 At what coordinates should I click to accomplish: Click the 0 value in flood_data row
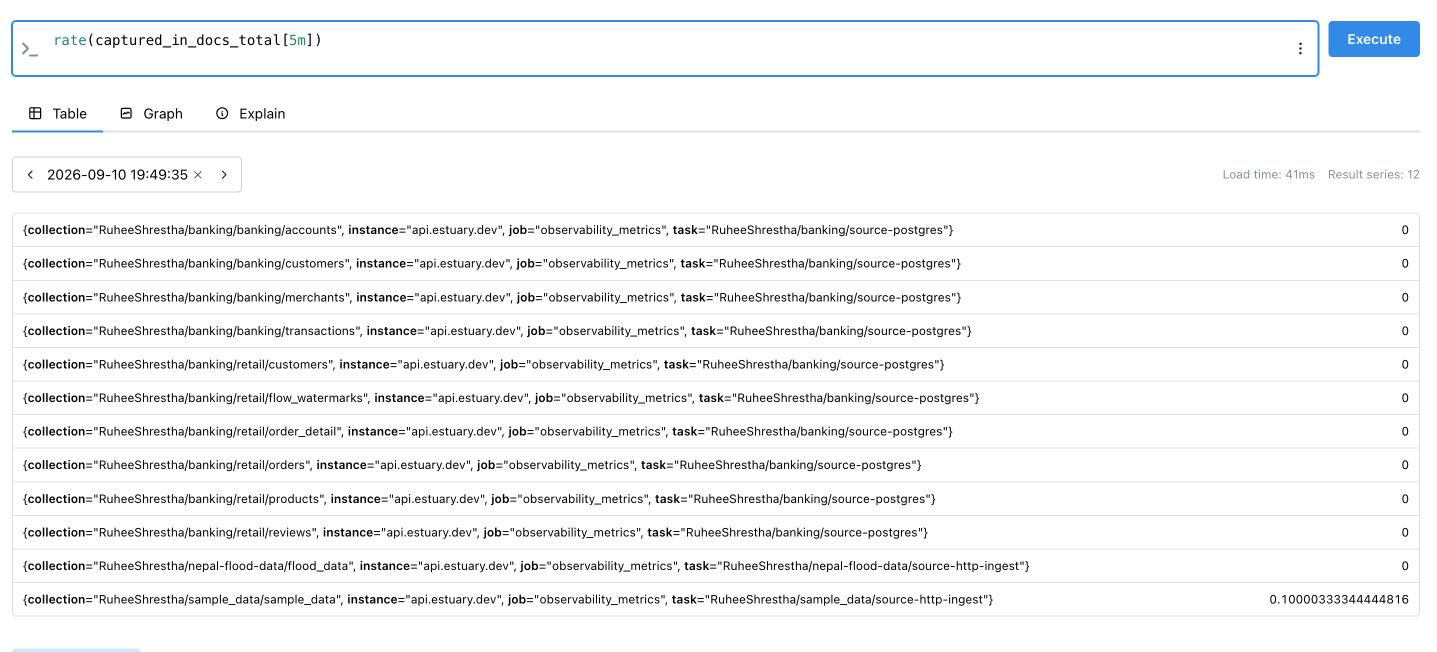[1405, 566]
